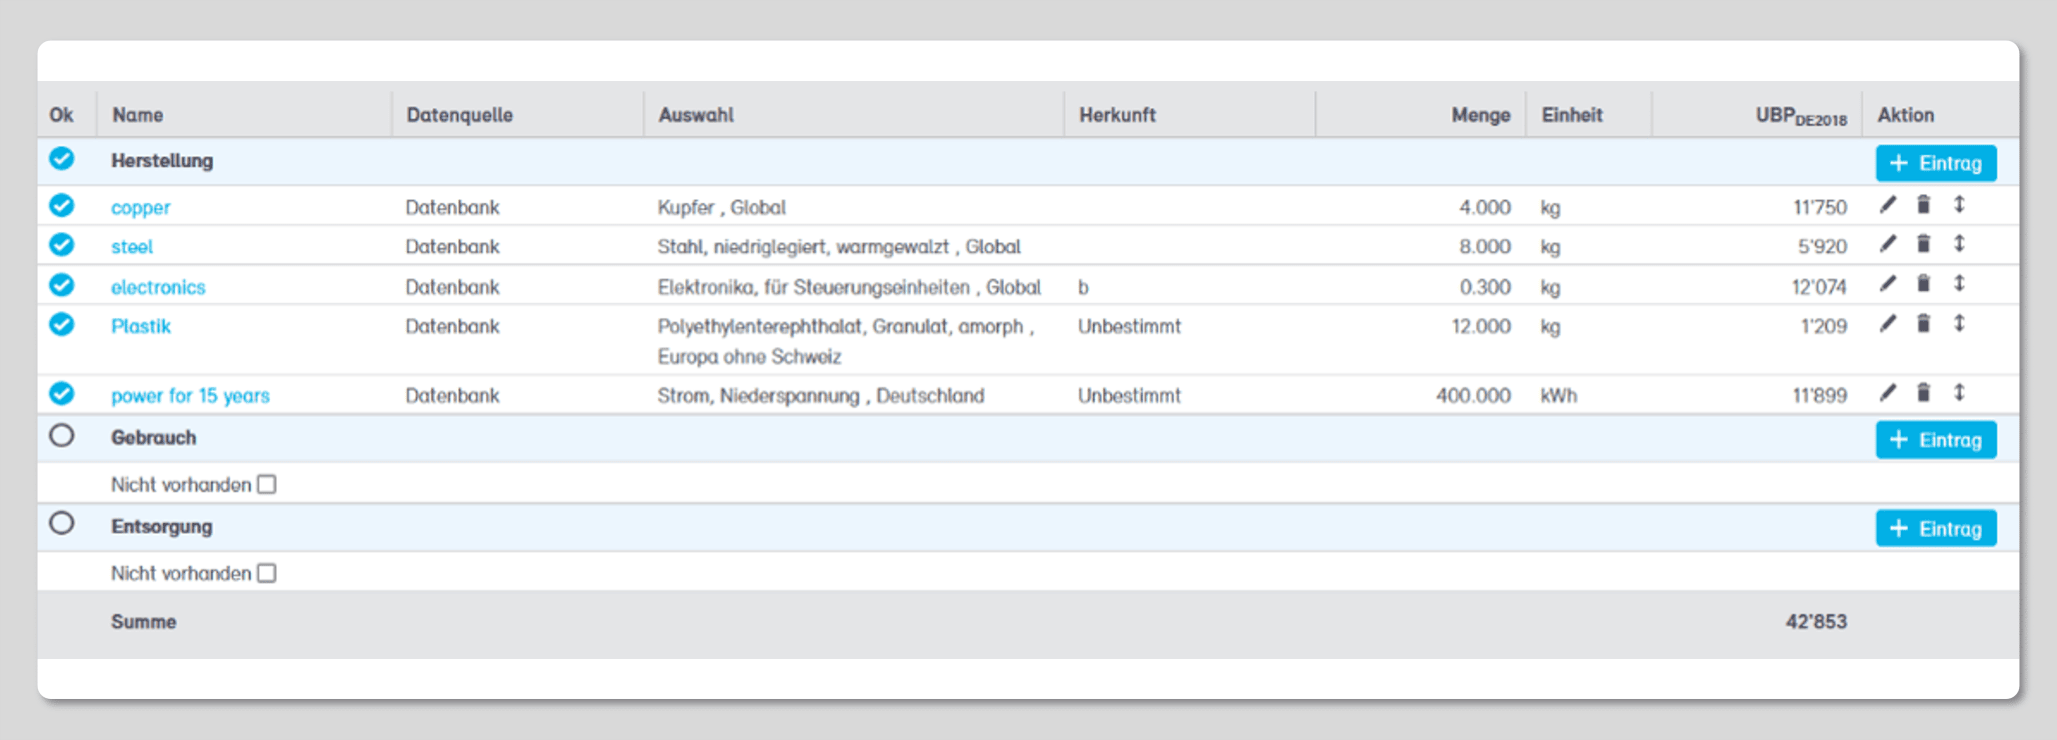Check Nicht vorhanden under Entsorgung
This screenshot has width=2057, height=740.
coord(267,574)
